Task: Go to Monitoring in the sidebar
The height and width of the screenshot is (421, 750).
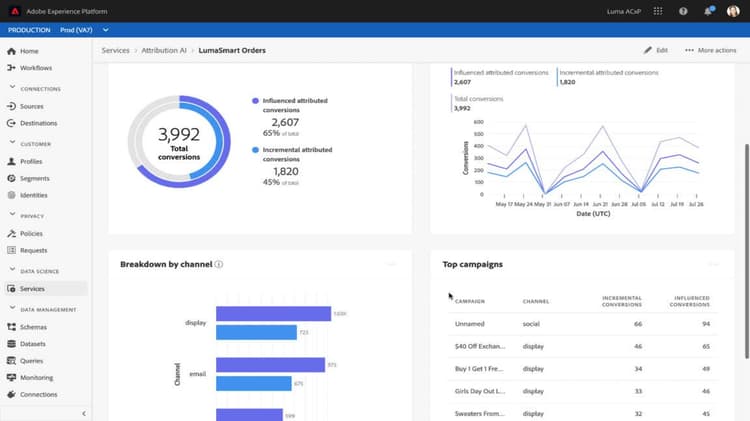Action: click(36, 377)
